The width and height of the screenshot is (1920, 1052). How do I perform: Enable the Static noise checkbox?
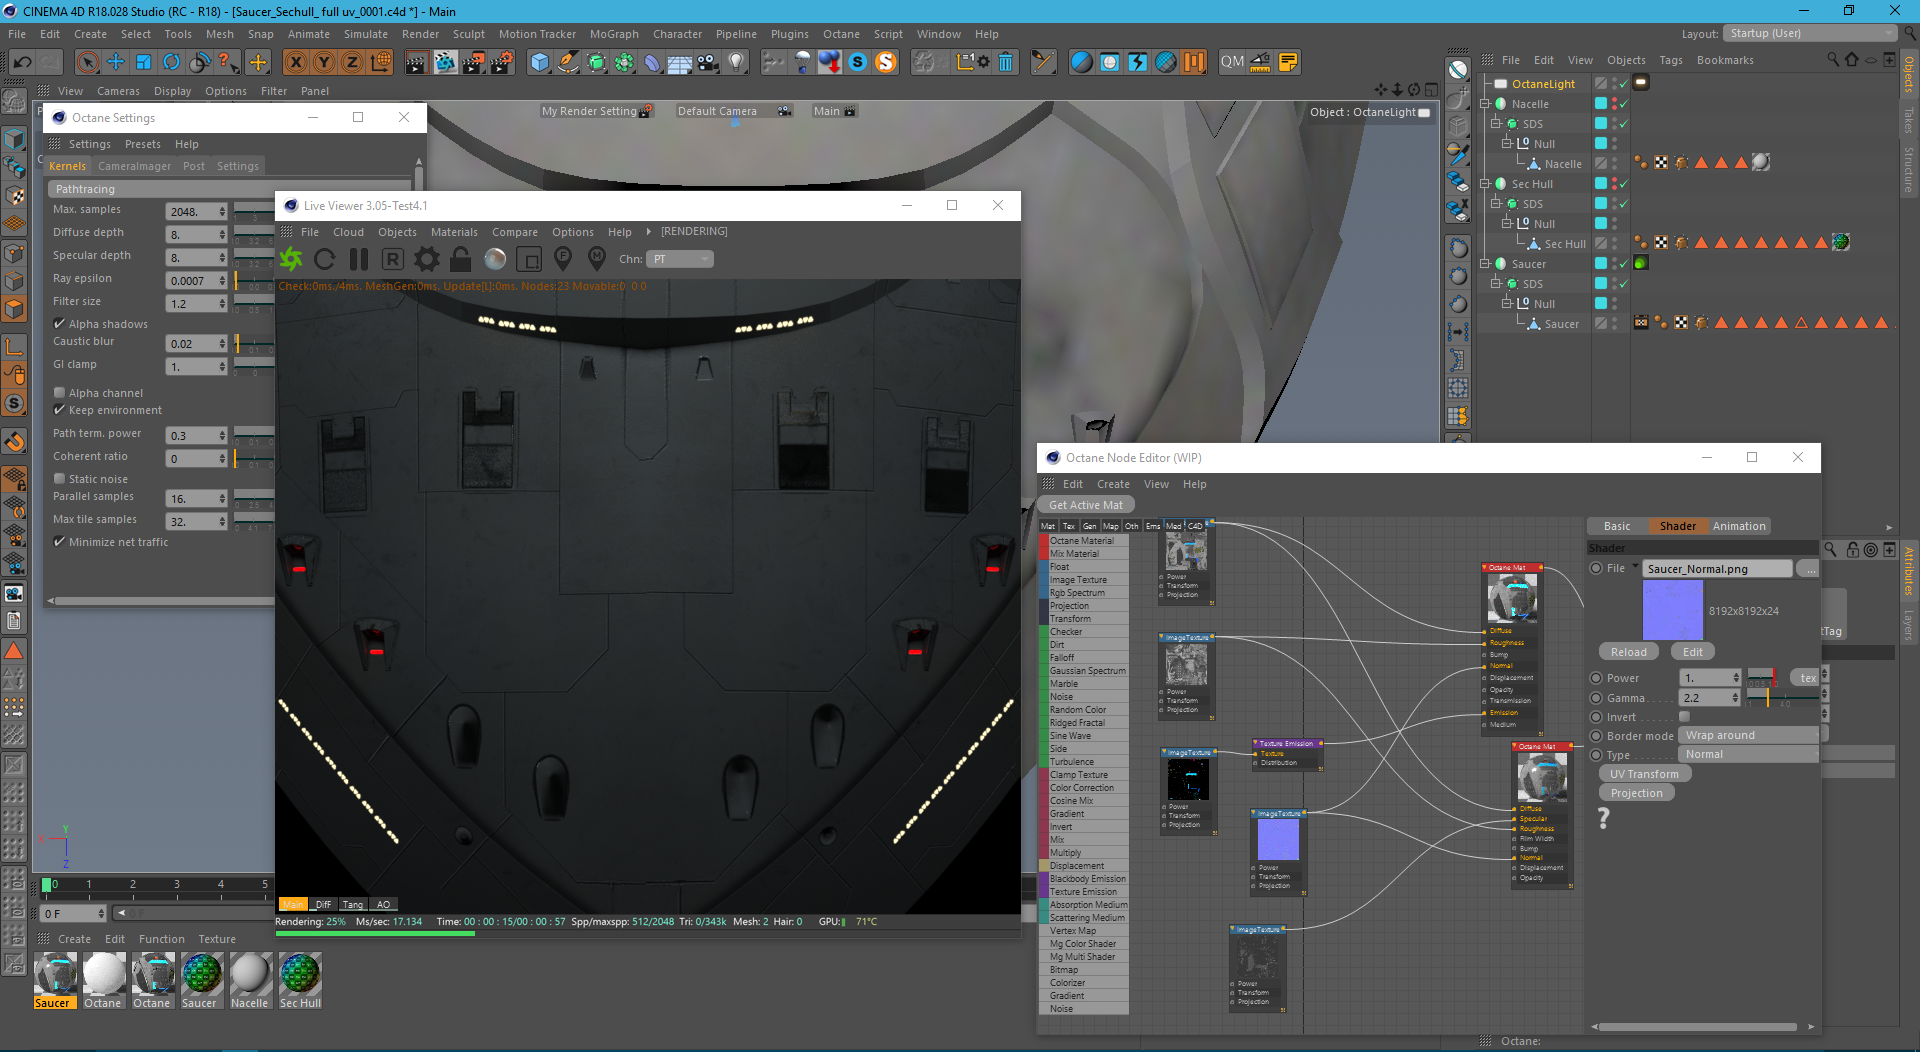[x=60, y=479]
